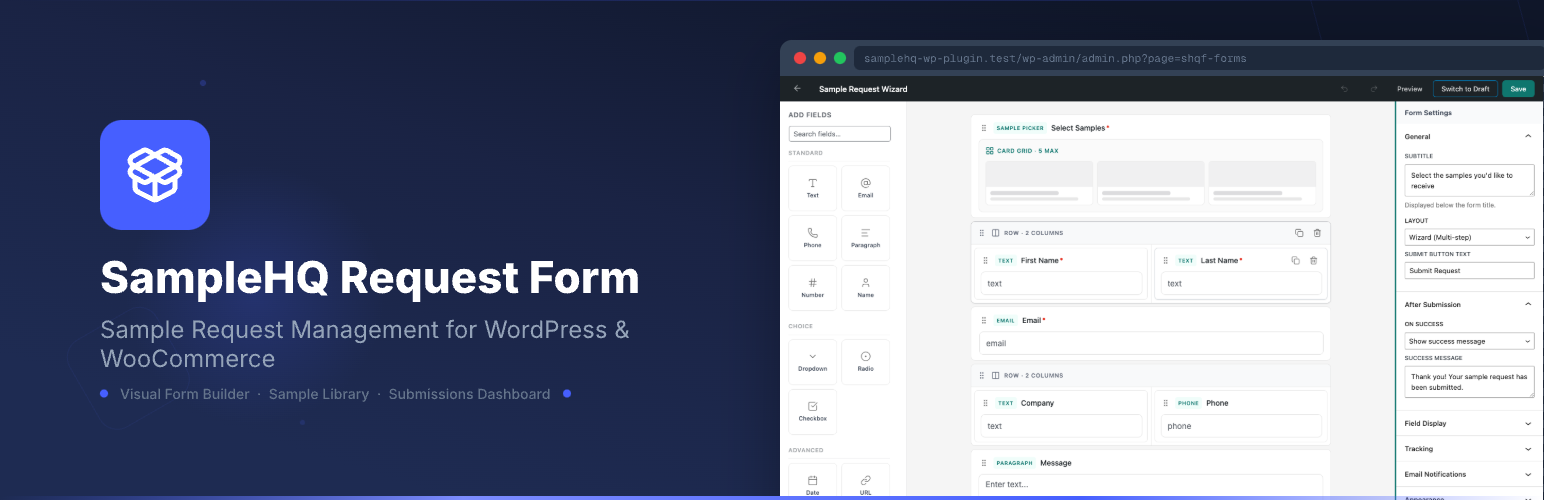Duplicate the First/Last Name row
Image resolution: width=1544 pixels, height=500 pixels.
pos(1299,233)
